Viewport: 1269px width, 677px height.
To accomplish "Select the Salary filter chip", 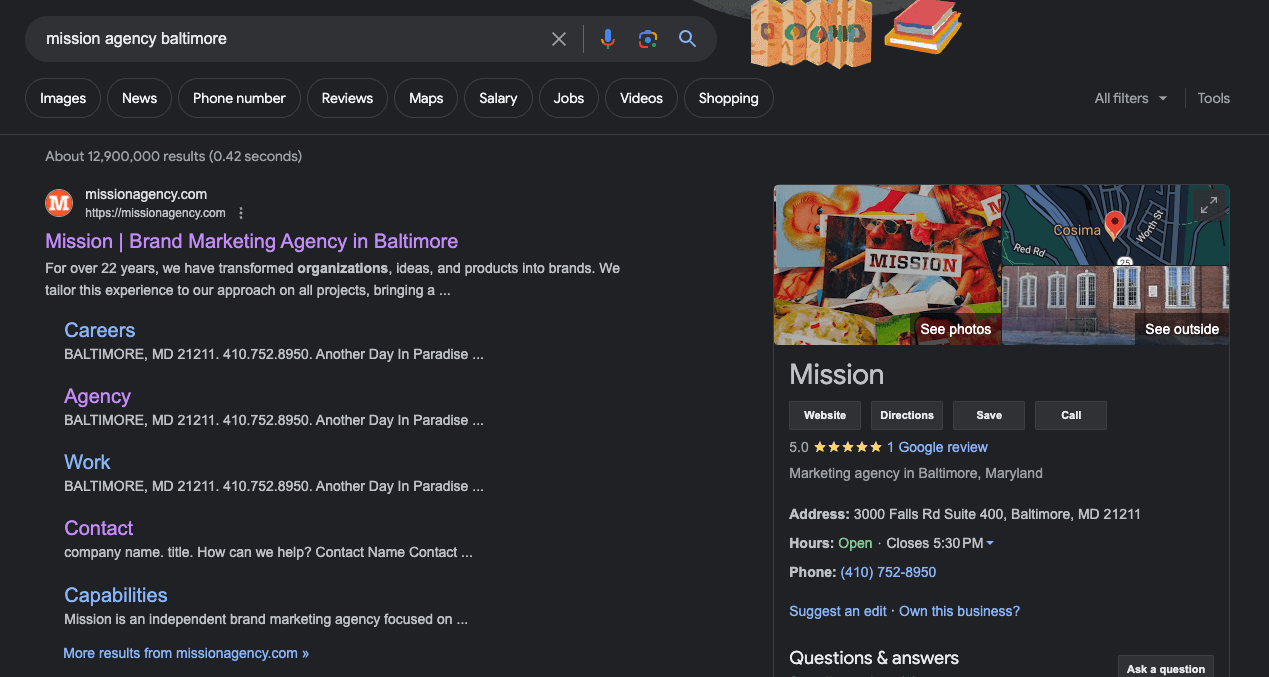I will click(x=498, y=98).
